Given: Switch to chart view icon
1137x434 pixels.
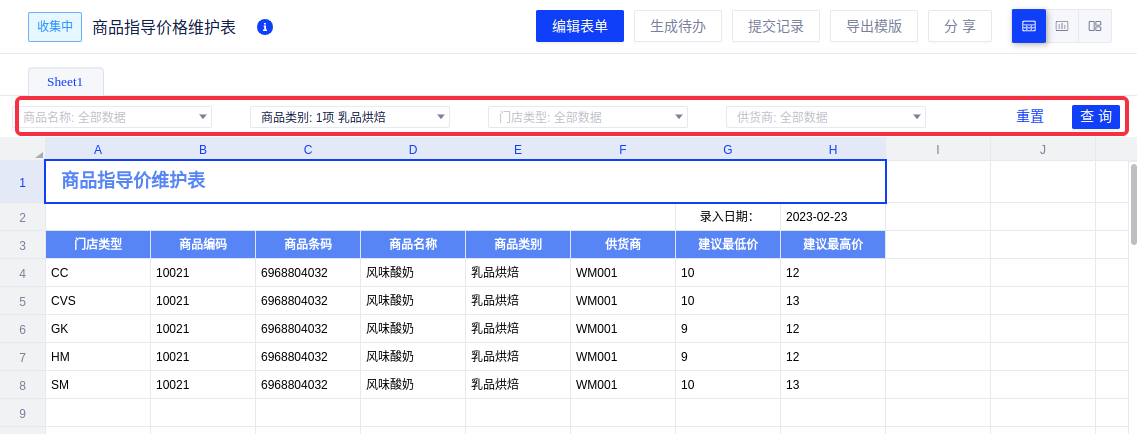Looking at the screenshot, I should tap(1061, 26).
